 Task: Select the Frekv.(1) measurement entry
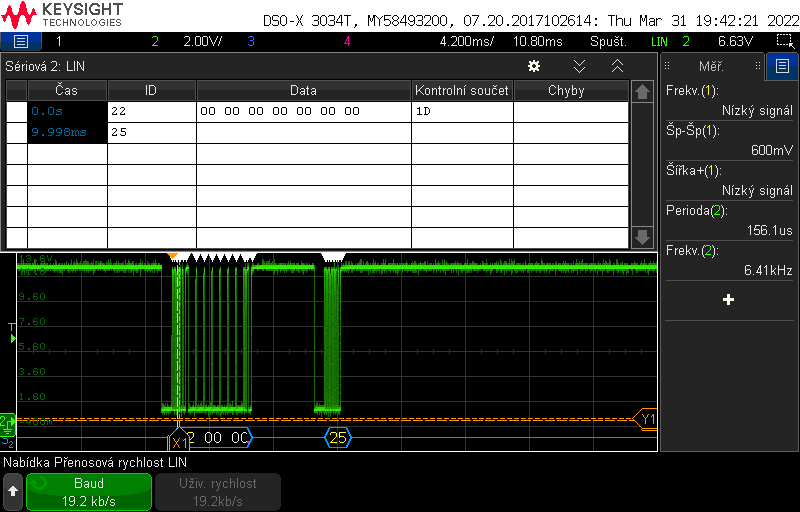coord(729,100)
